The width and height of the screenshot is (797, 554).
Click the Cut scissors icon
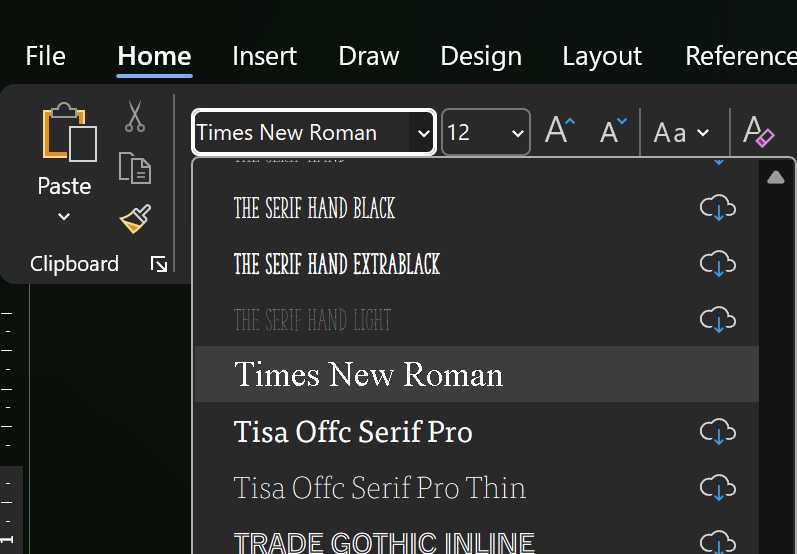(x=135, y=116)
